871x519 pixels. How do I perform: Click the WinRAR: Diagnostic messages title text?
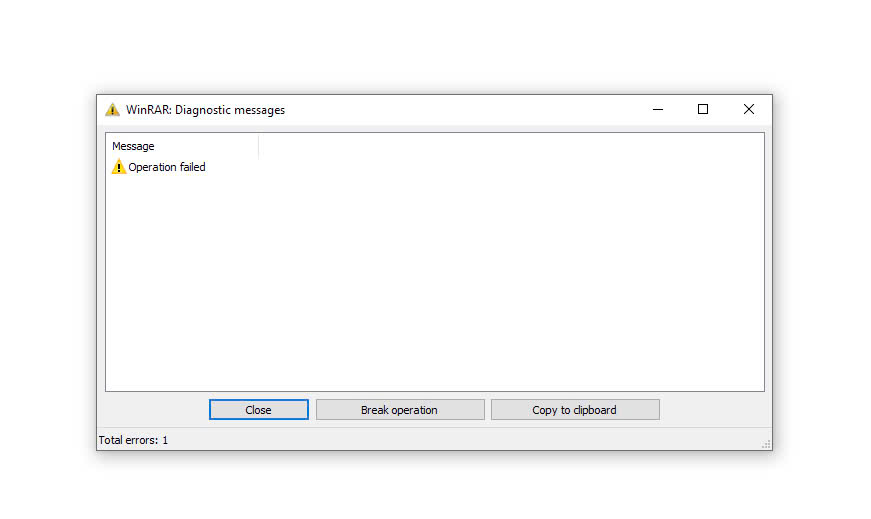[205, 110]
